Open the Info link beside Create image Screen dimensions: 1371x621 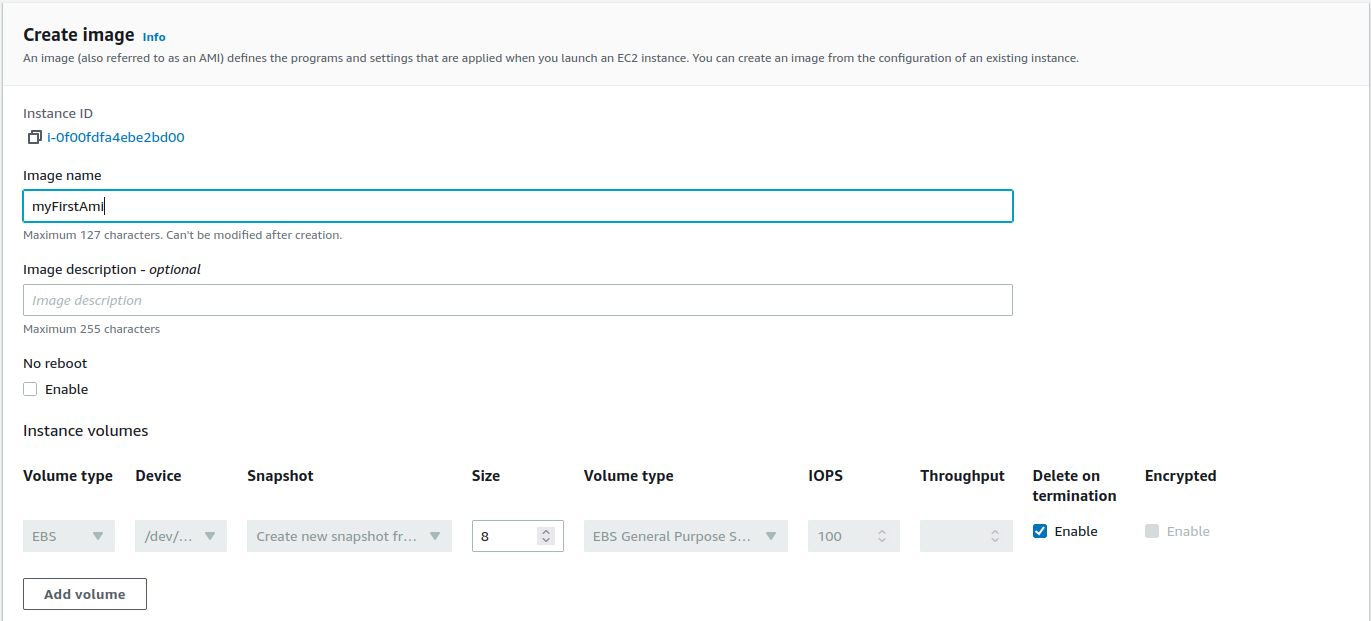[x=154, y=37]
